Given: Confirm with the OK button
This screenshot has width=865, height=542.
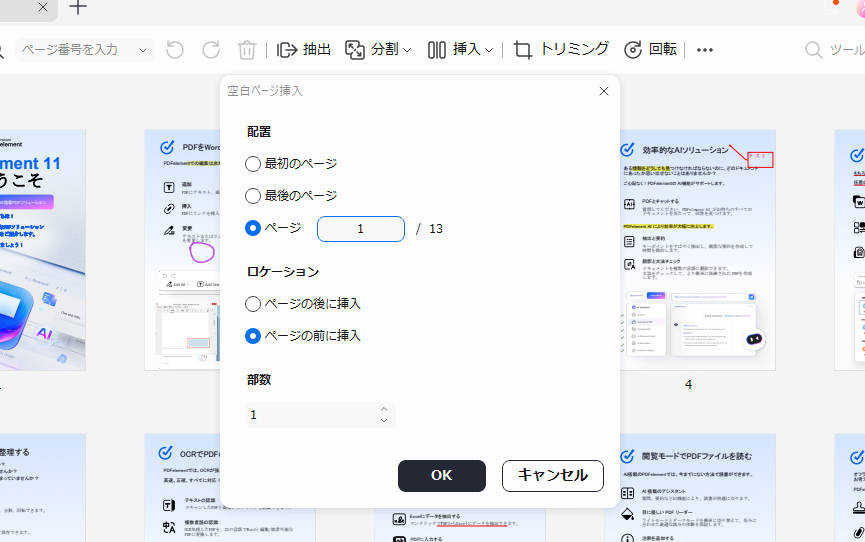Looking at the screenshot, I should pos(441,476).
